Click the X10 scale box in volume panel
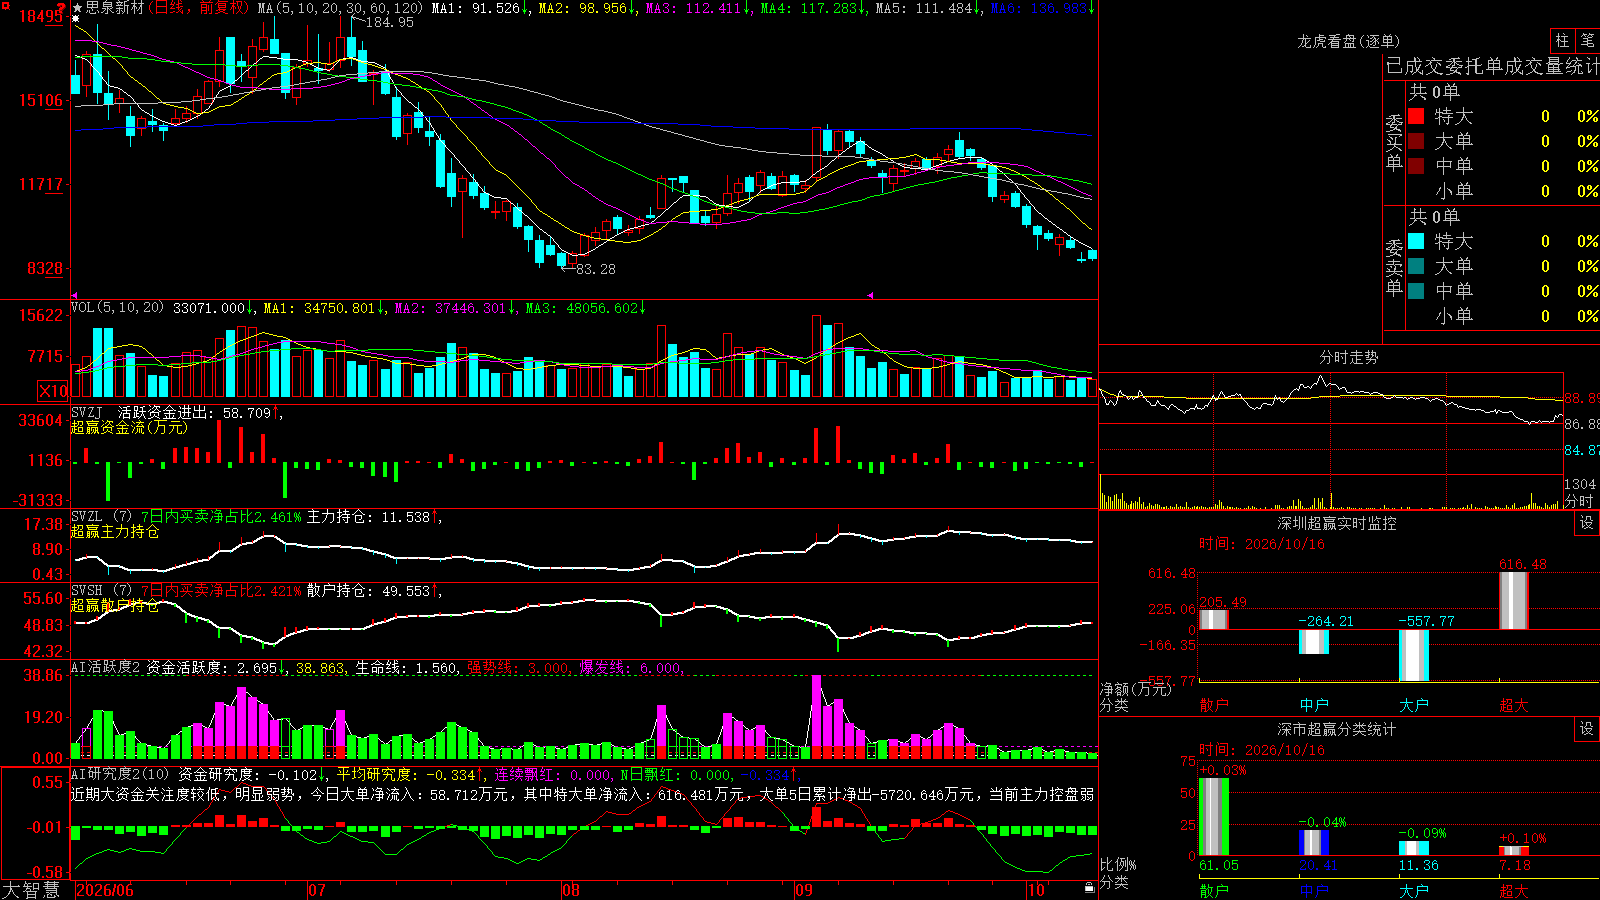This screenshot has width=1600, height=900. coord(53,391)
